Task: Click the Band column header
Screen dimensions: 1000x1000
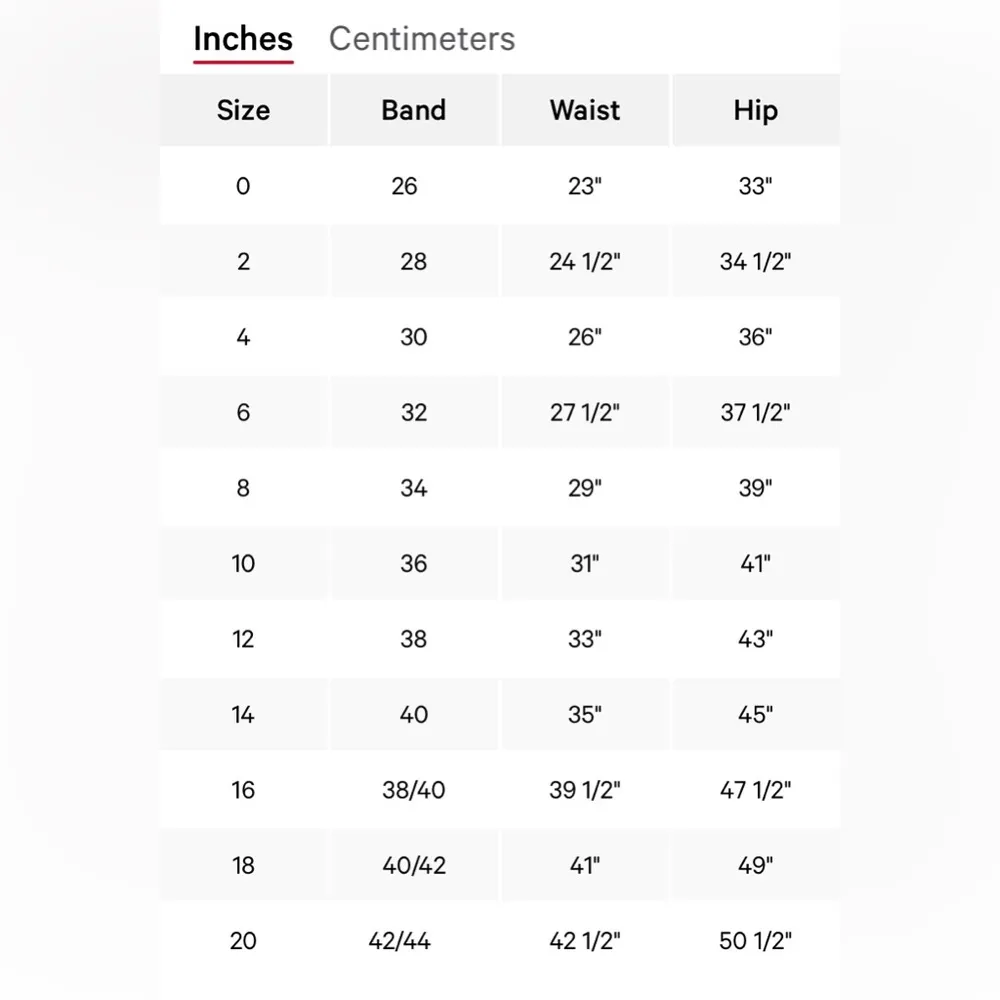Action: pos(413,110)
